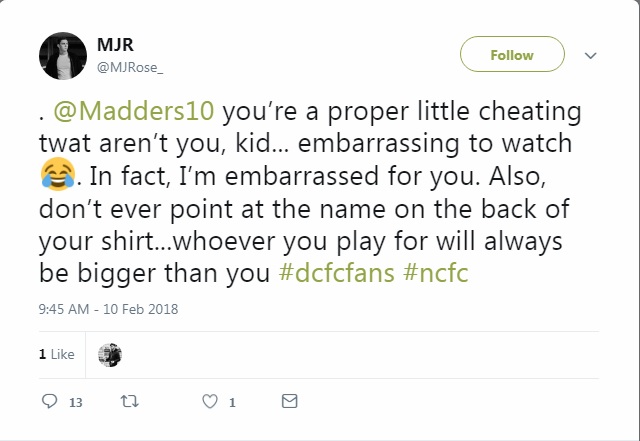The image size is (640, 441).
Task: Click the small avatar of the liker
Action: point(110,354)
